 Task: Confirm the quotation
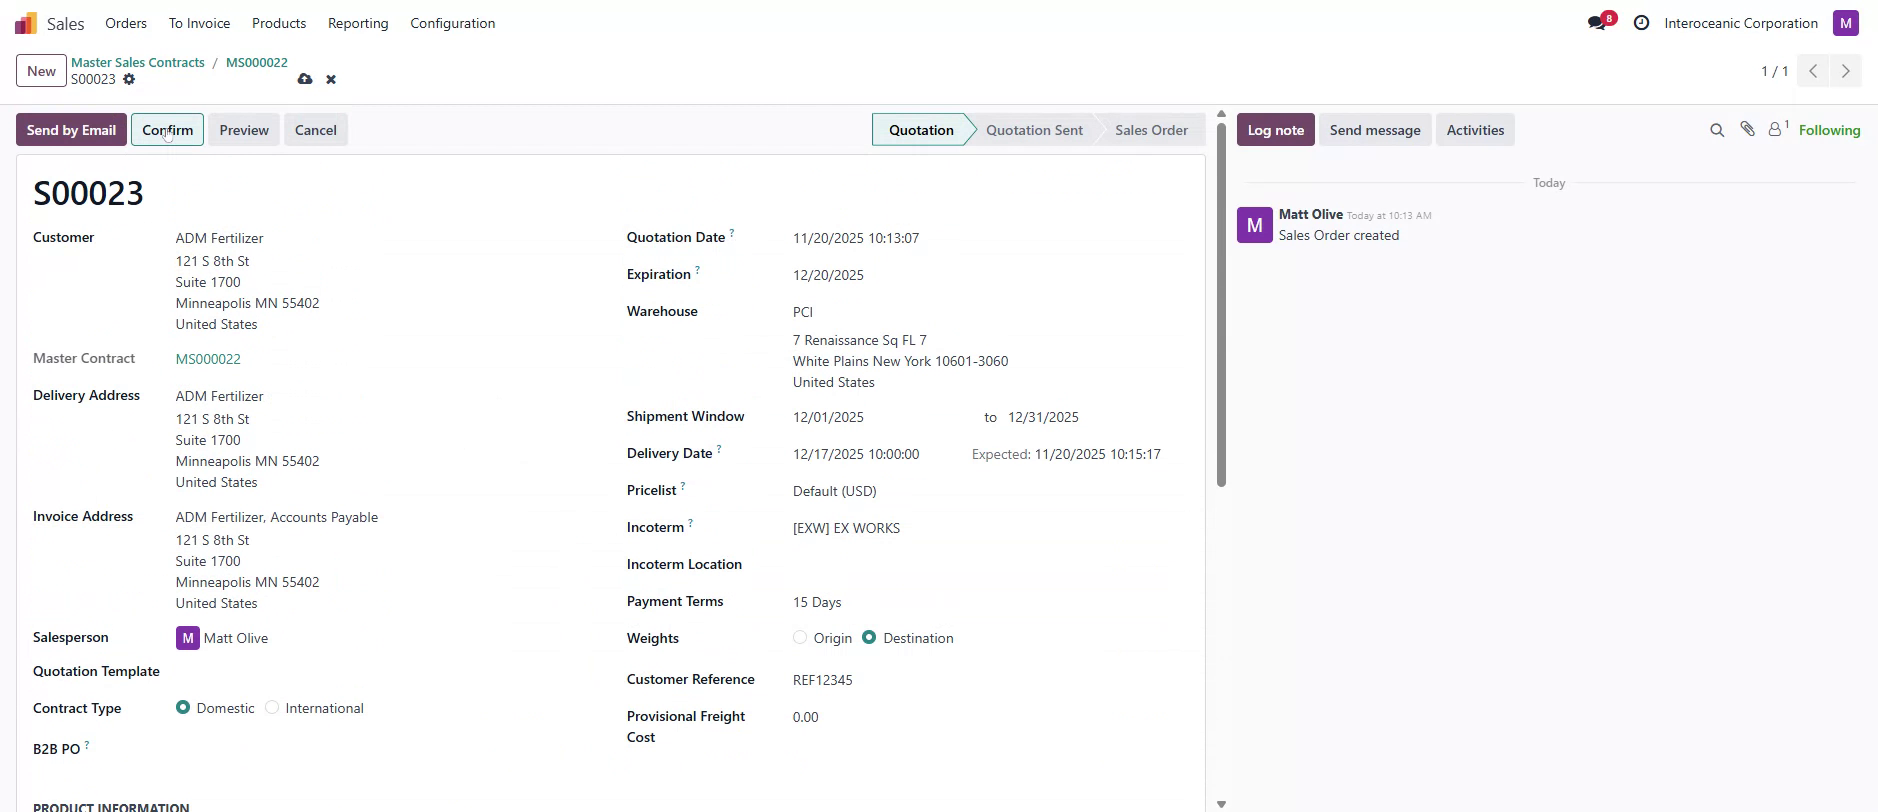(x=167, y=130)
